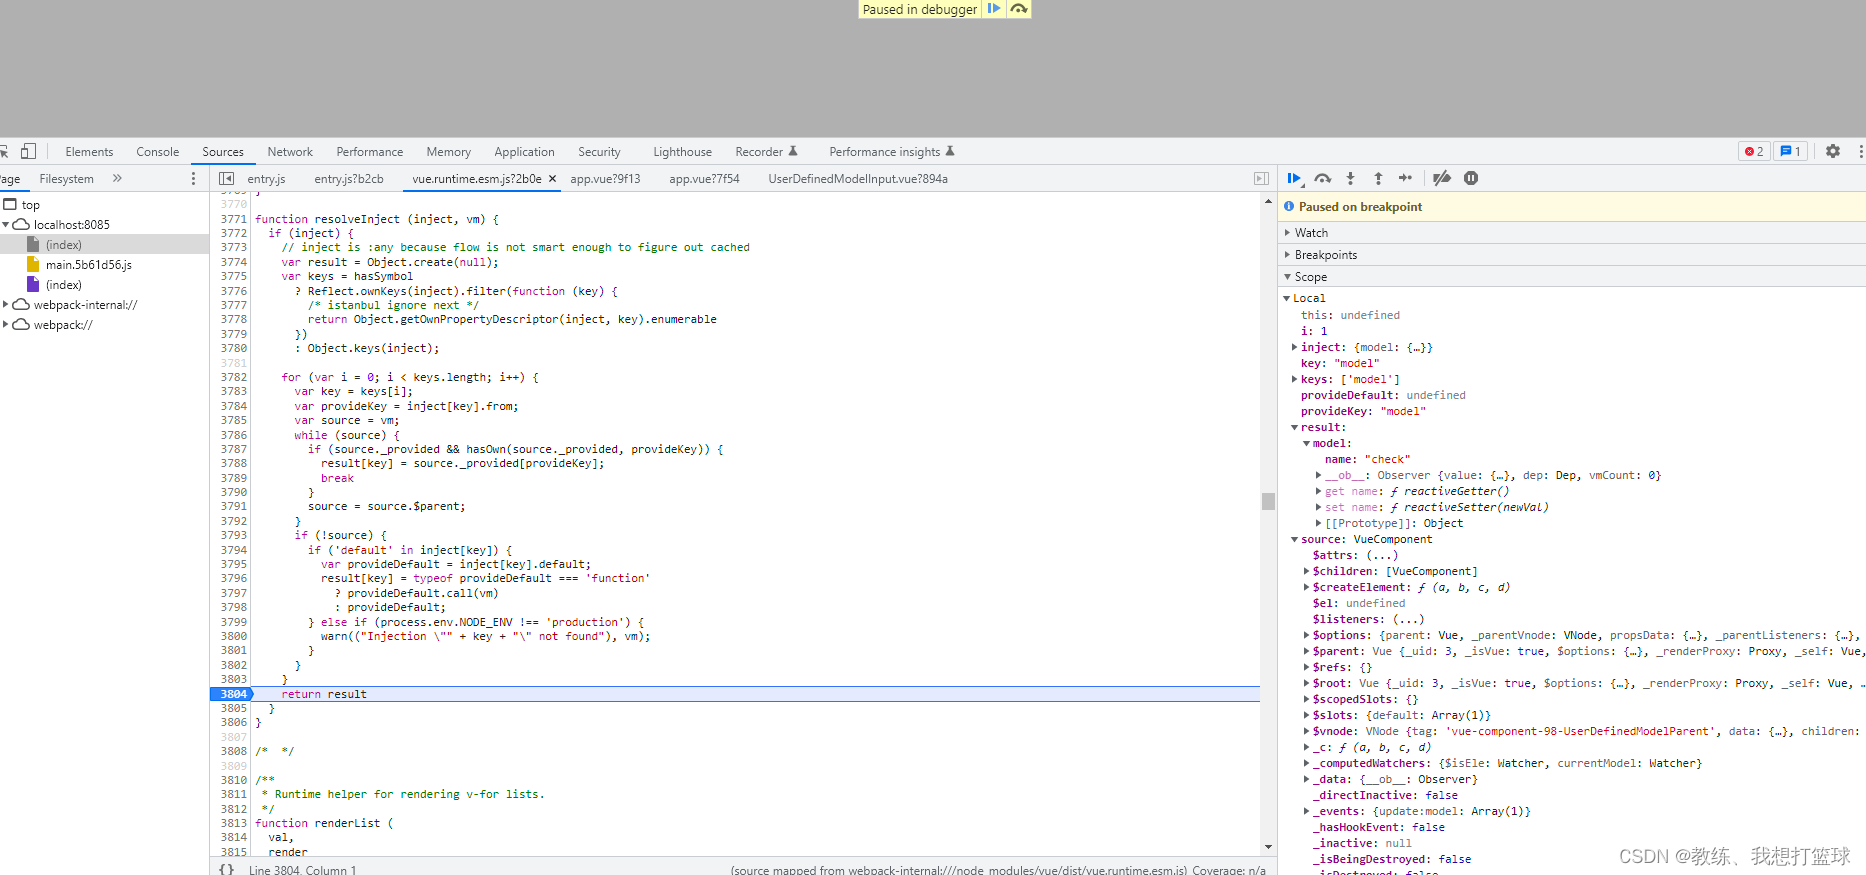Step into the next function call
1866x875 pixels.
1350,178
